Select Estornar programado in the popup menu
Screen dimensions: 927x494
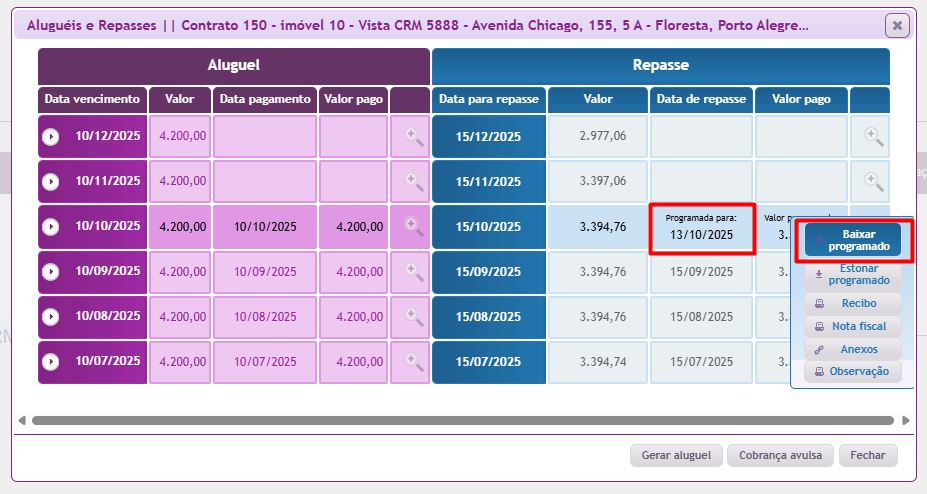852,275
